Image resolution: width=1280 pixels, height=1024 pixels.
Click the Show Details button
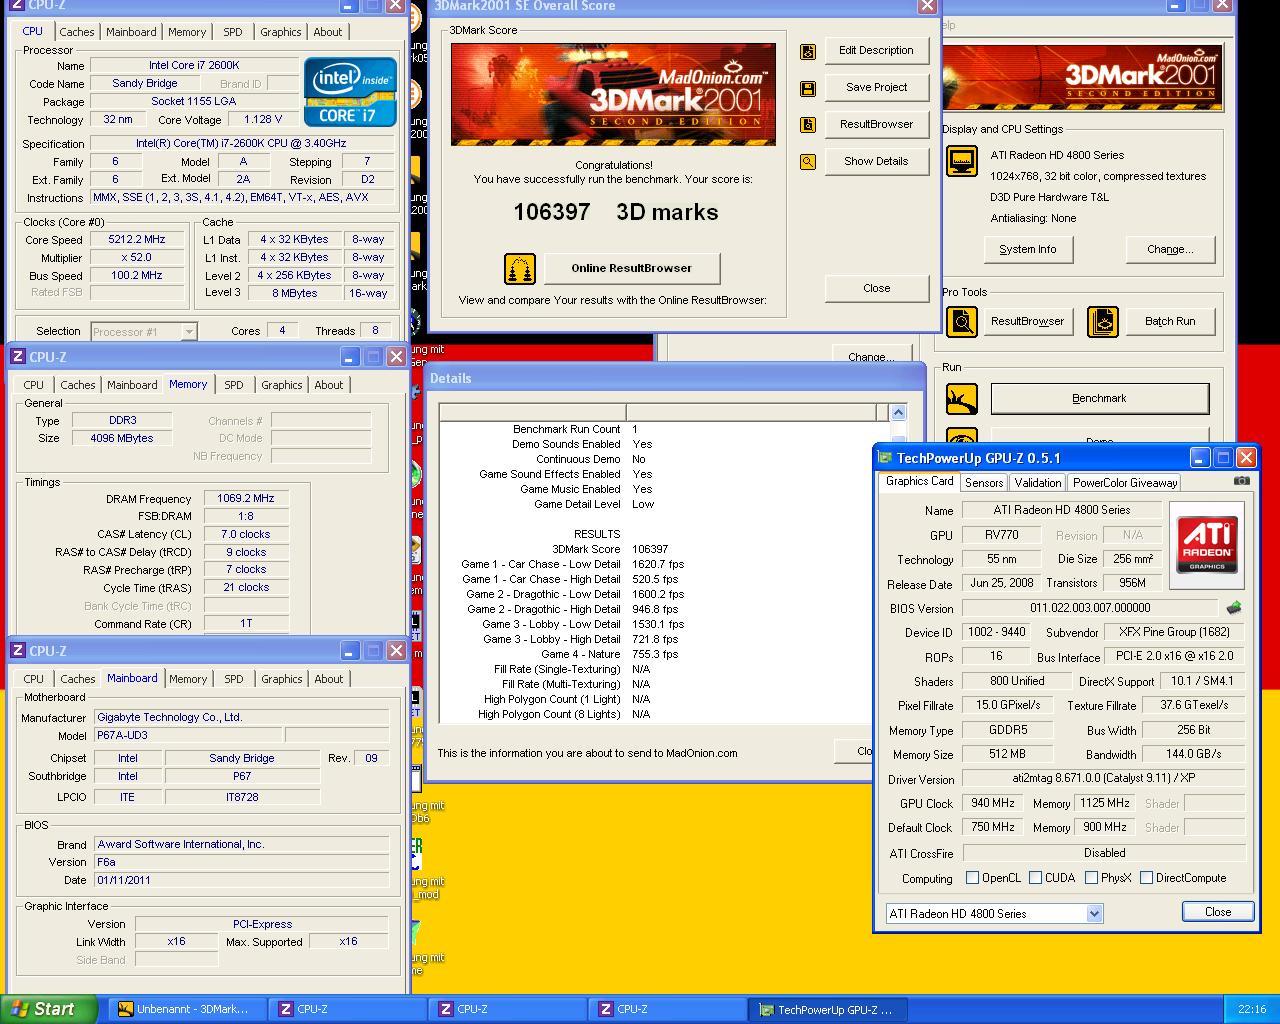click(x=876, y=162)
